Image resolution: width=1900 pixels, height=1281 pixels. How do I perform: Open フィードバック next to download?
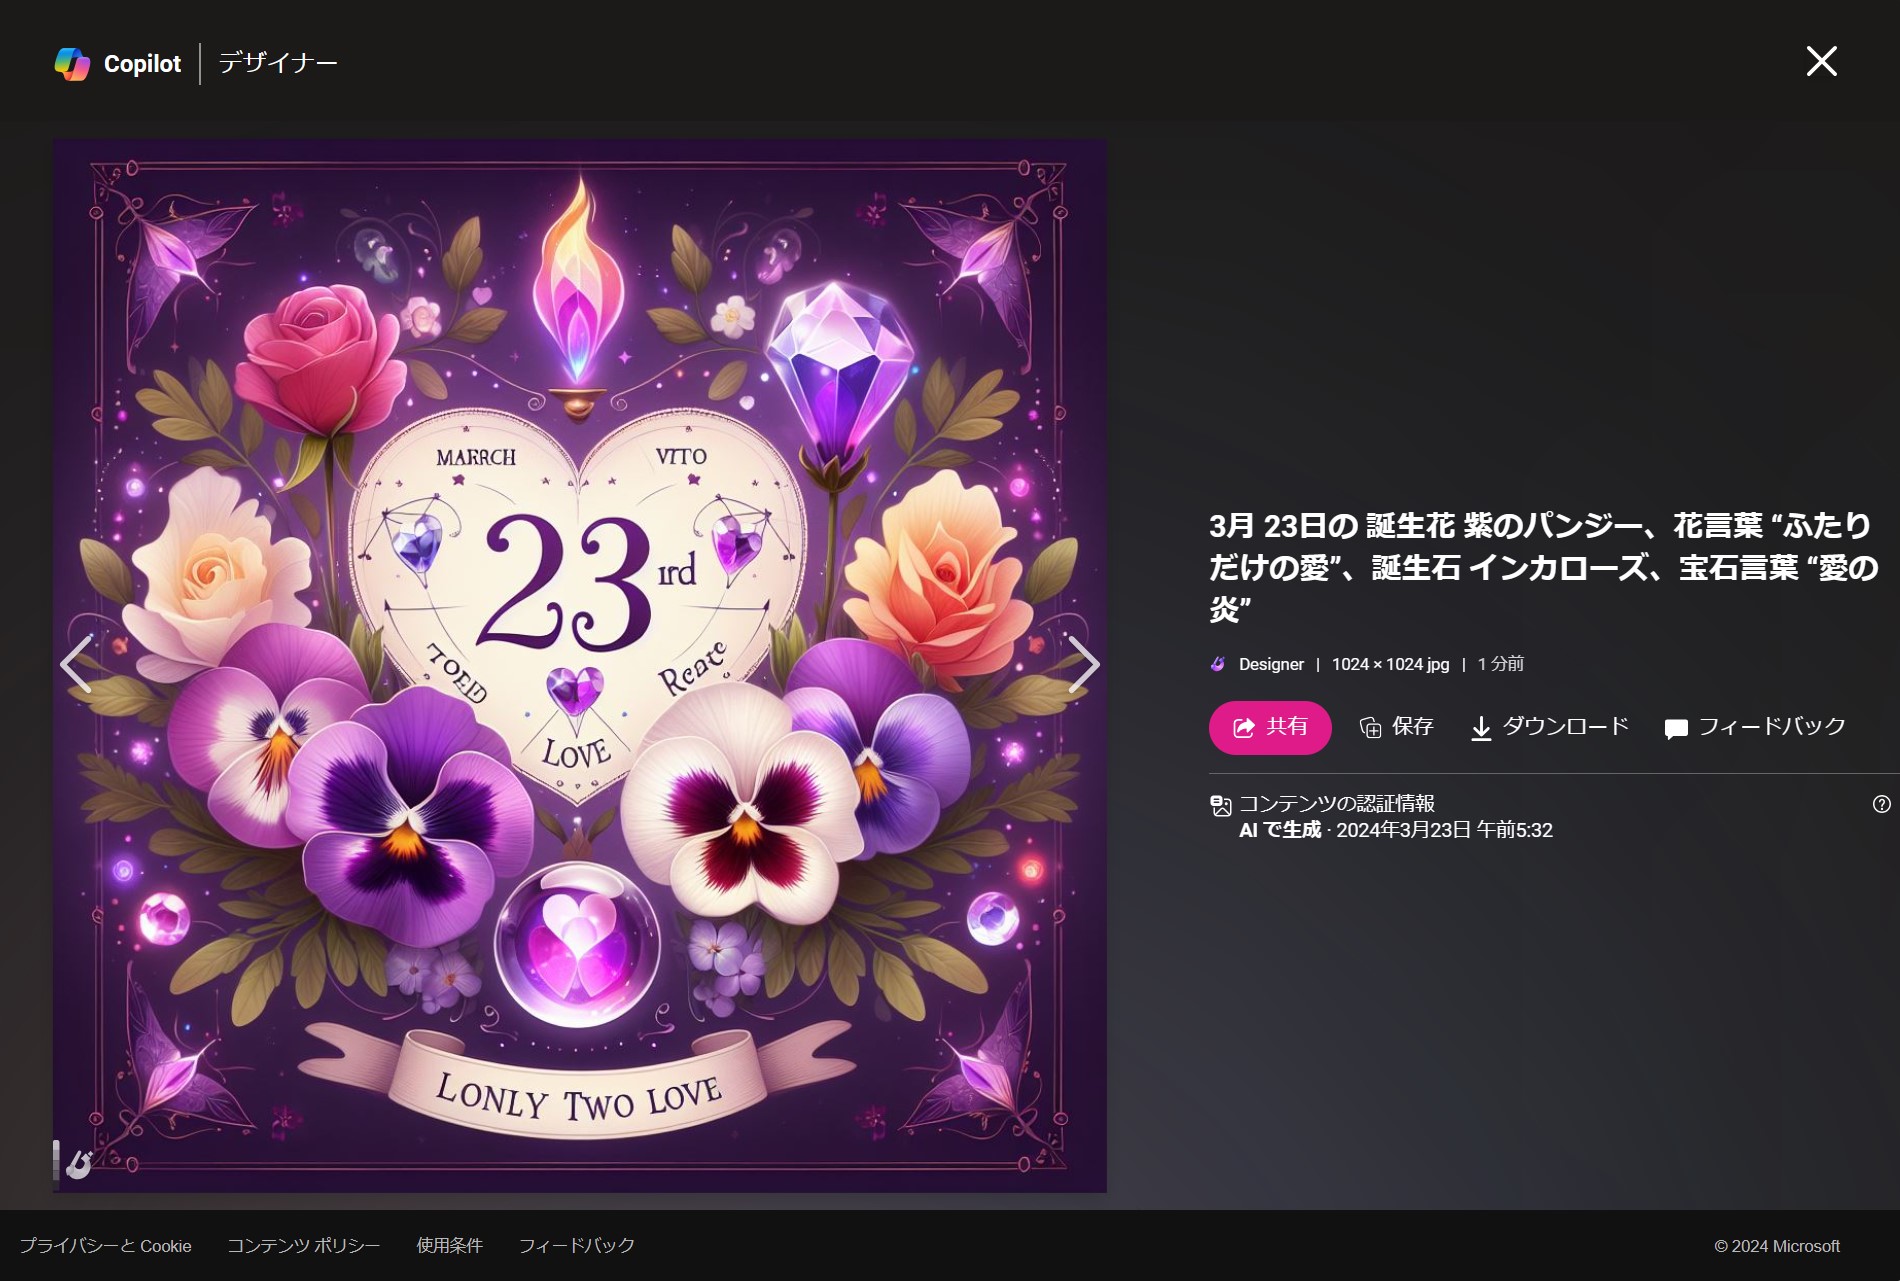click(x=1755, y=727)
